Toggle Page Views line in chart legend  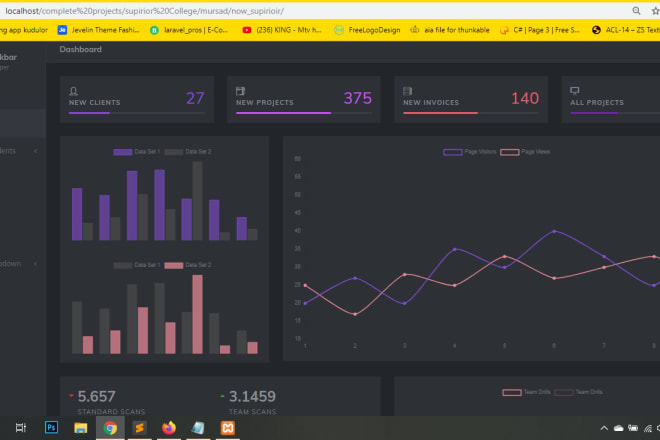(525, 152)
